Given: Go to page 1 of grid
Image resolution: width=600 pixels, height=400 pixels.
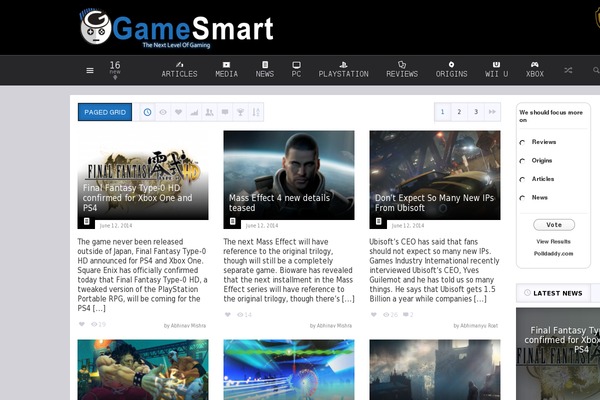Looking at the screenshot, I should click(442, 112).
